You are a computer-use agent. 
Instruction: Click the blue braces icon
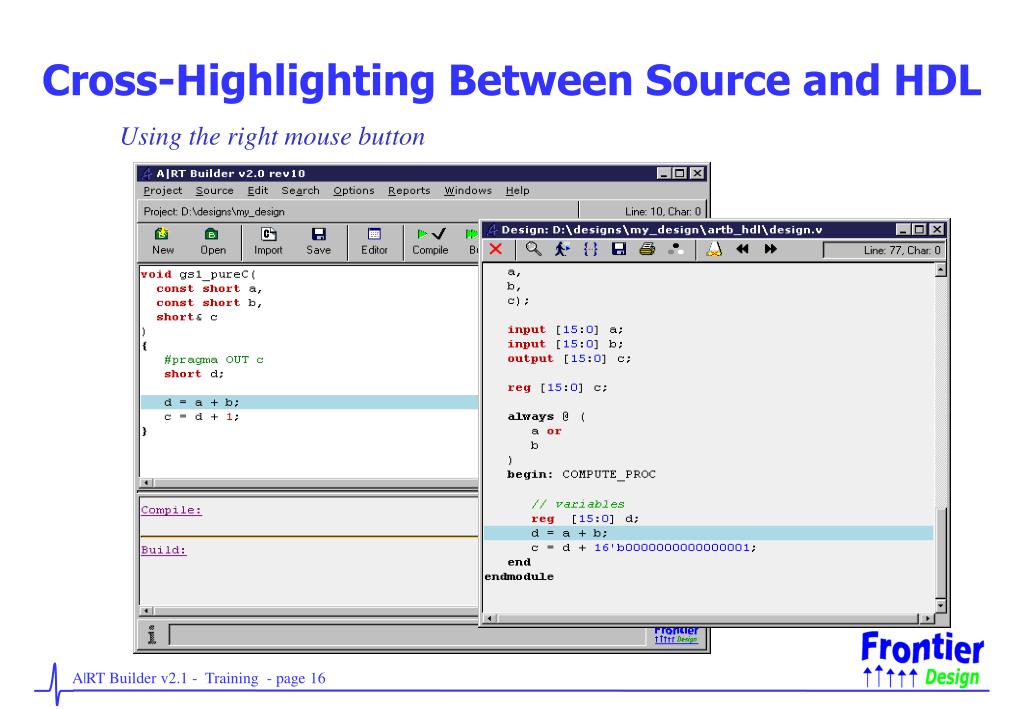(590, 249)
